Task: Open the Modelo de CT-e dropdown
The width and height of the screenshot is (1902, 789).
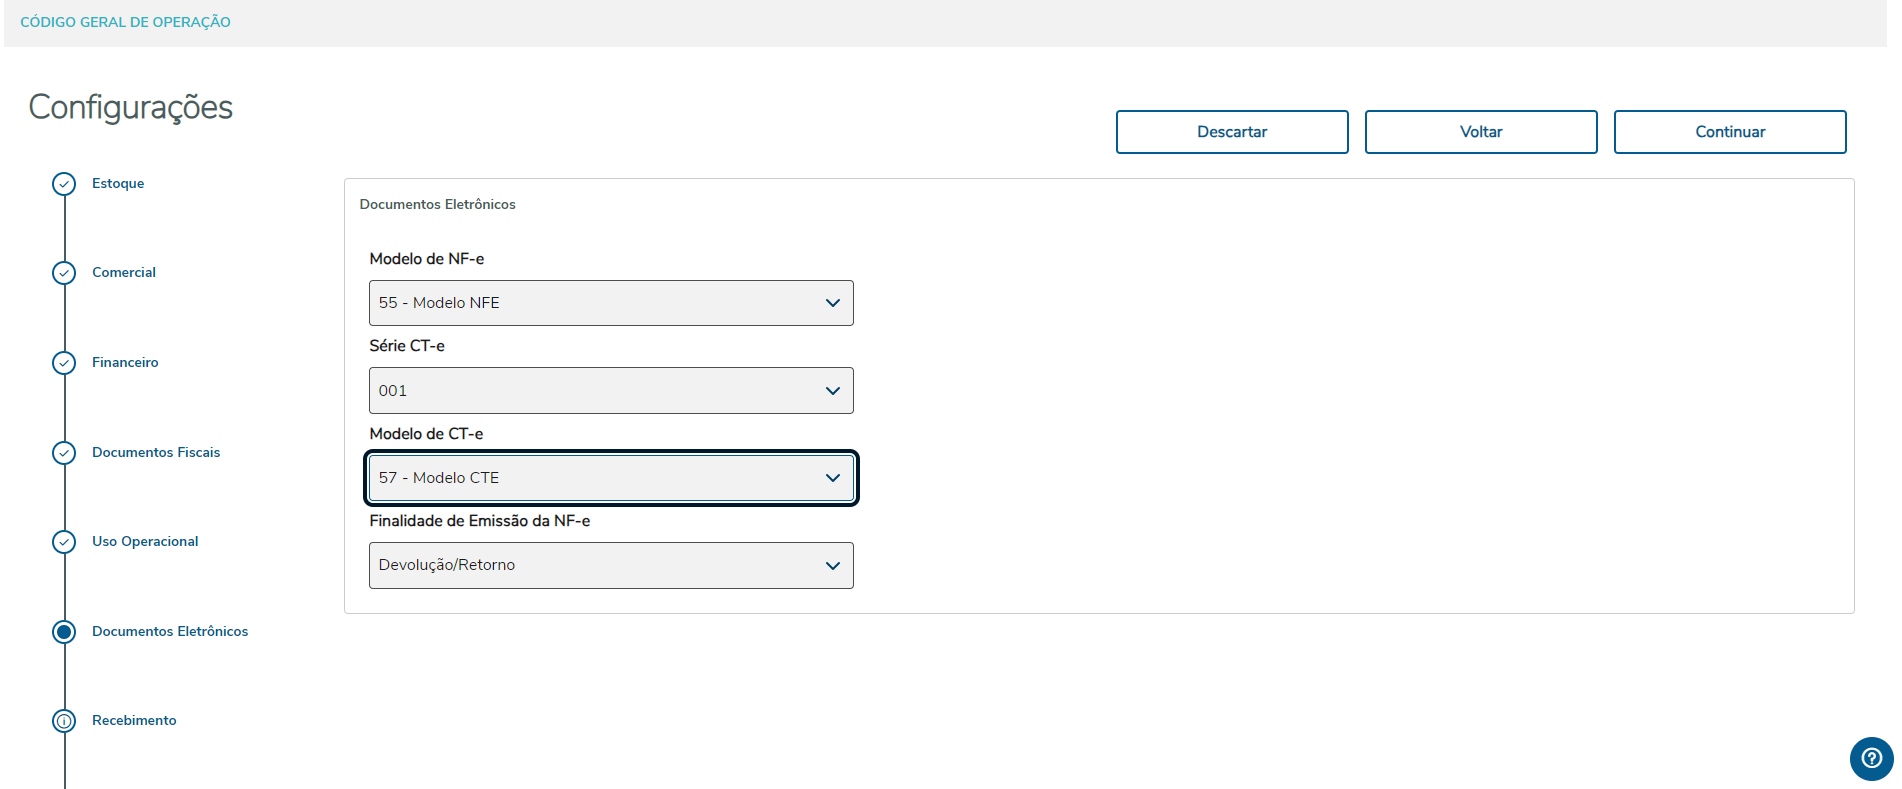Action: [610, 478]
